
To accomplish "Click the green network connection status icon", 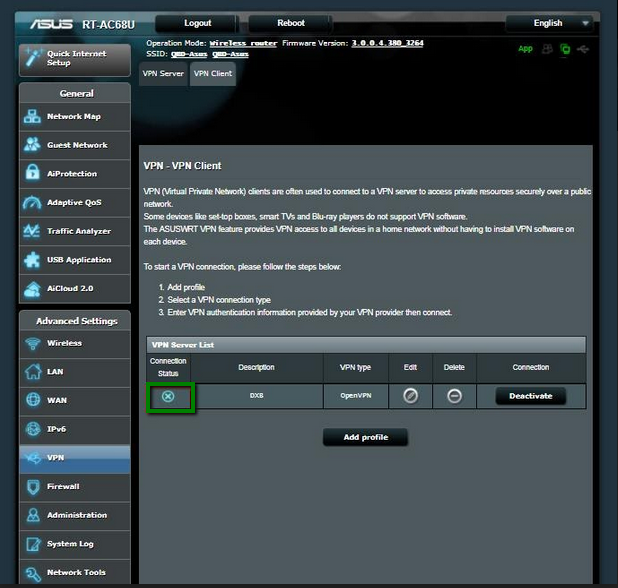I will click(565, 49).
